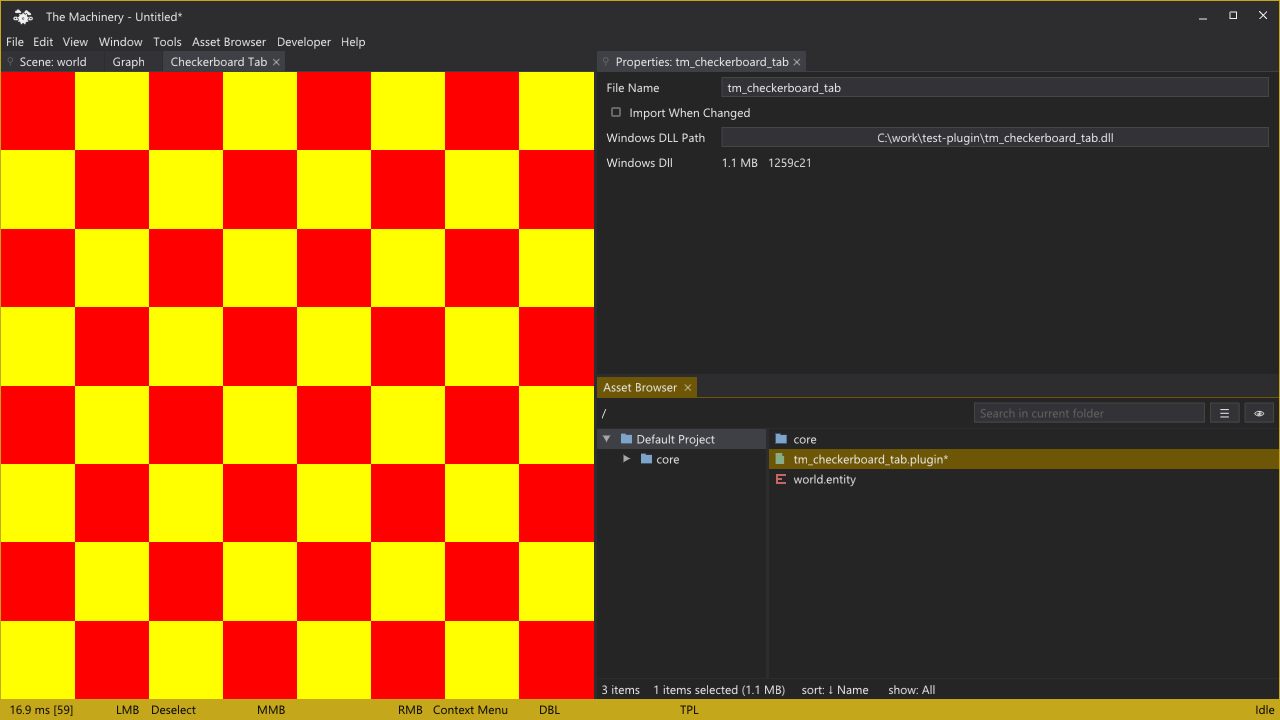Screen dimensions: 1280x720
Task: Enable Import When Changed checkbox
Action: point(616,112)
